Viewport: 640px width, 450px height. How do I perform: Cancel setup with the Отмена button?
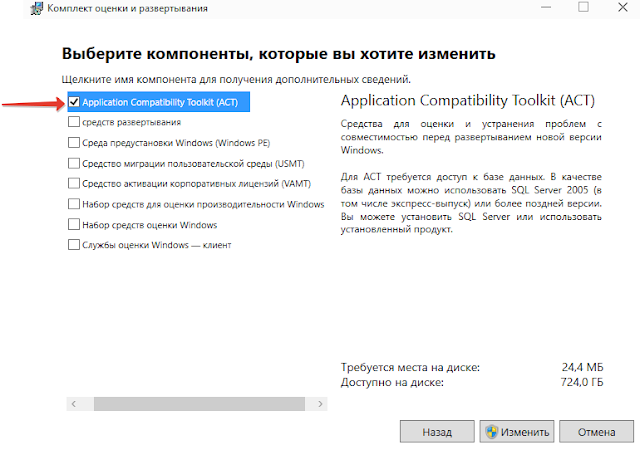(596, 432)
